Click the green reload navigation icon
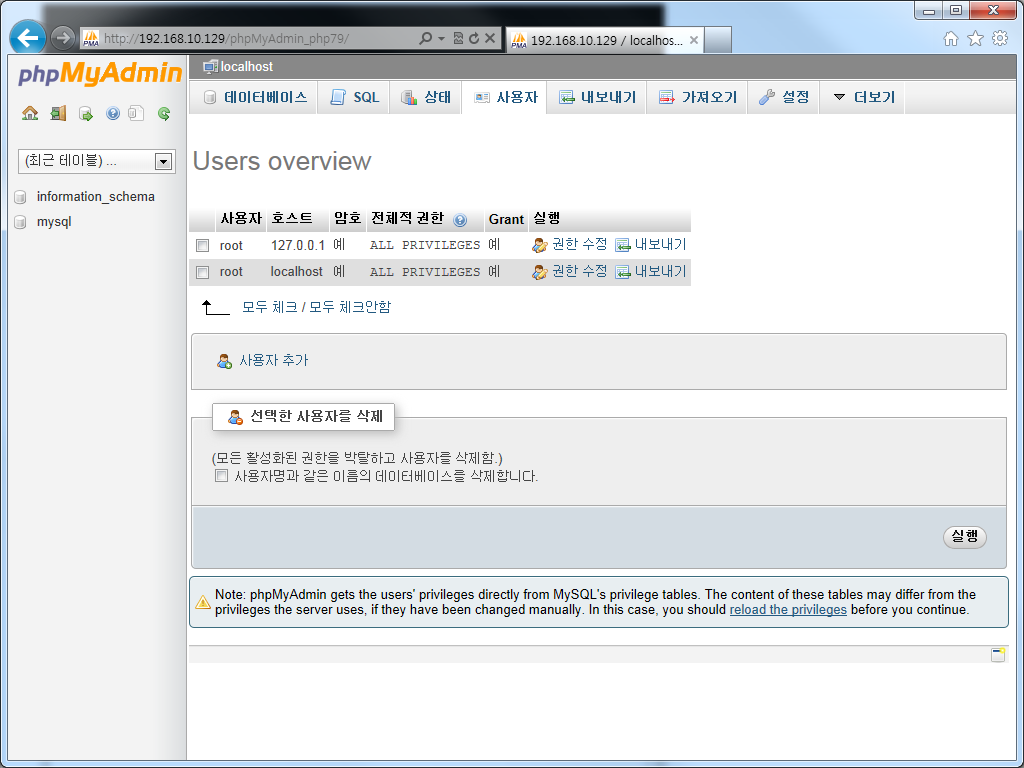 (x=164, y=114)
